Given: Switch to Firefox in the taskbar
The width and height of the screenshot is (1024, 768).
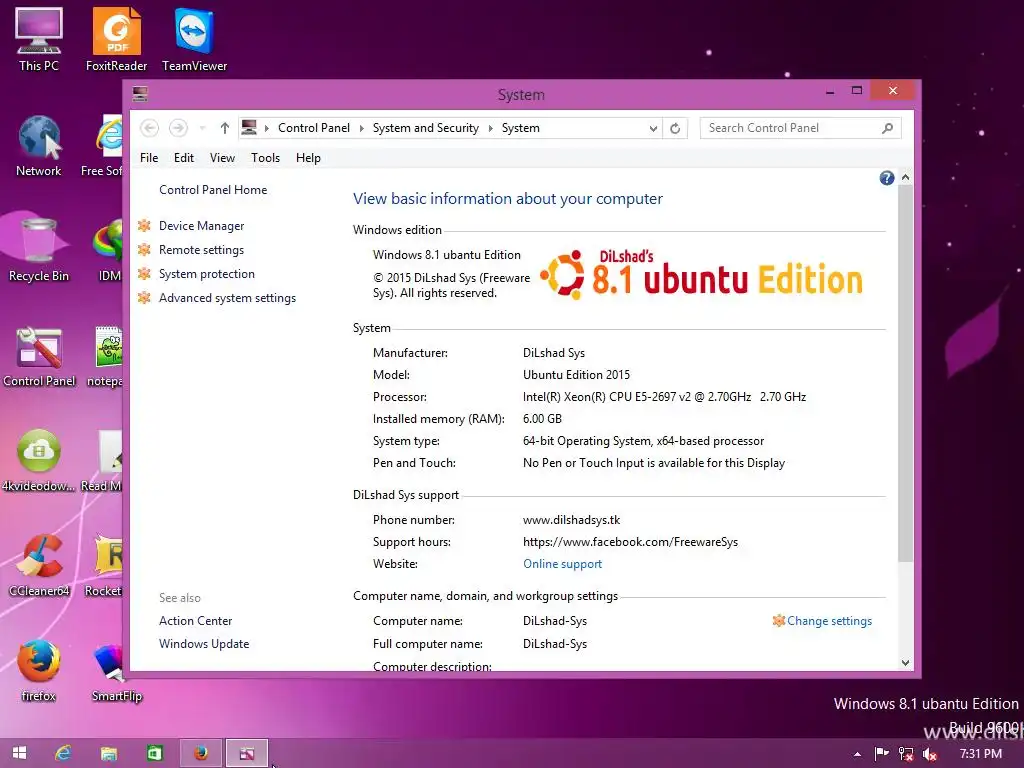Looking at the screenshot, I should [201, 753].
